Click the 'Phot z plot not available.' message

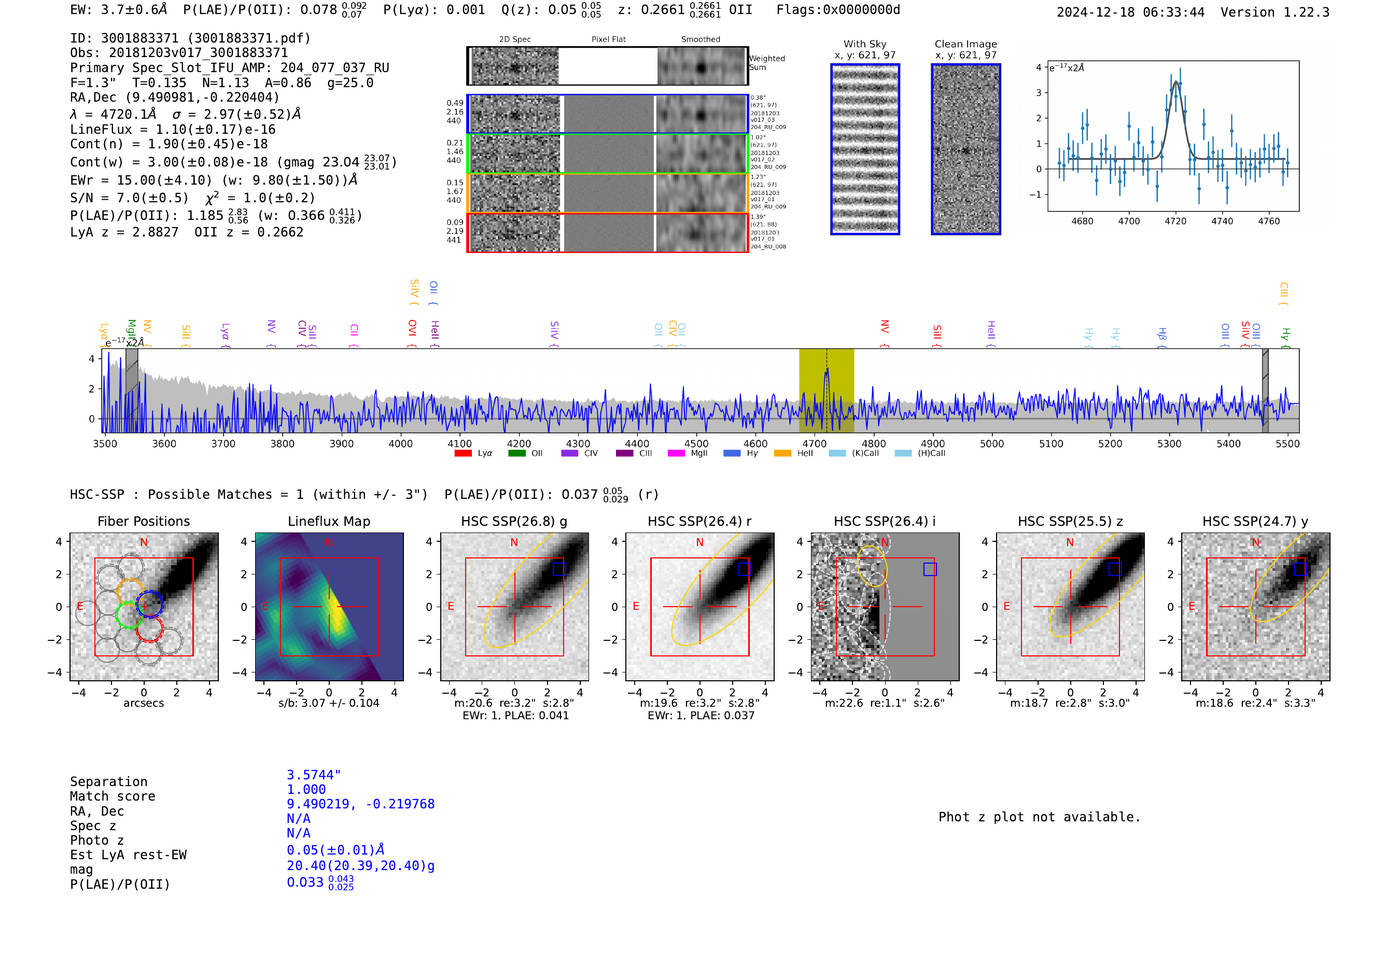(1039, 817)
